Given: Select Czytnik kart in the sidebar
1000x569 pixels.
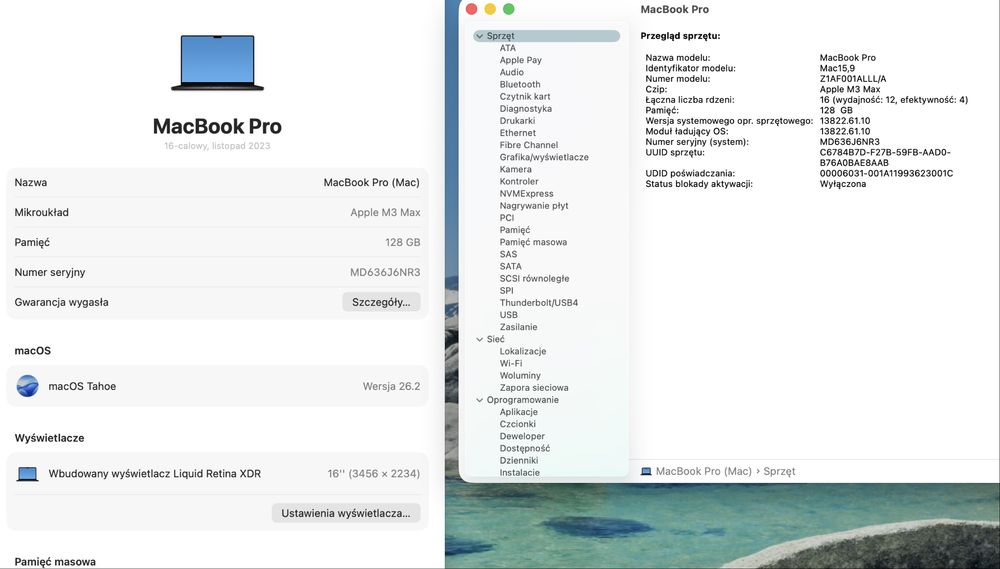Looking at the screenshot, I should click(x=525, y=96).
